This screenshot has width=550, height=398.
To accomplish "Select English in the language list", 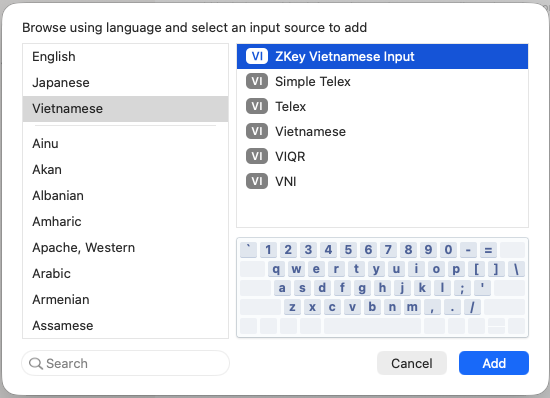I will 126,56.
